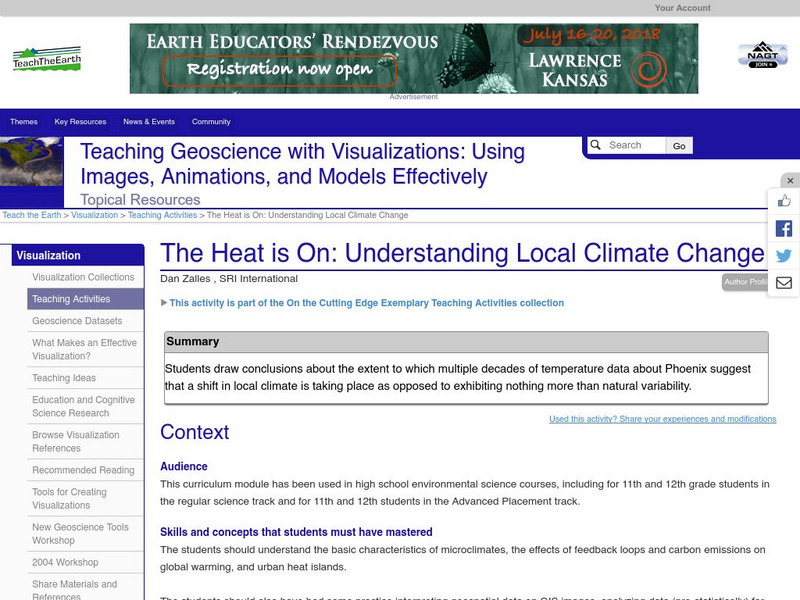Open What Makes an Effective Visualization
800x600 pixels.
click(x=85, y=349)
